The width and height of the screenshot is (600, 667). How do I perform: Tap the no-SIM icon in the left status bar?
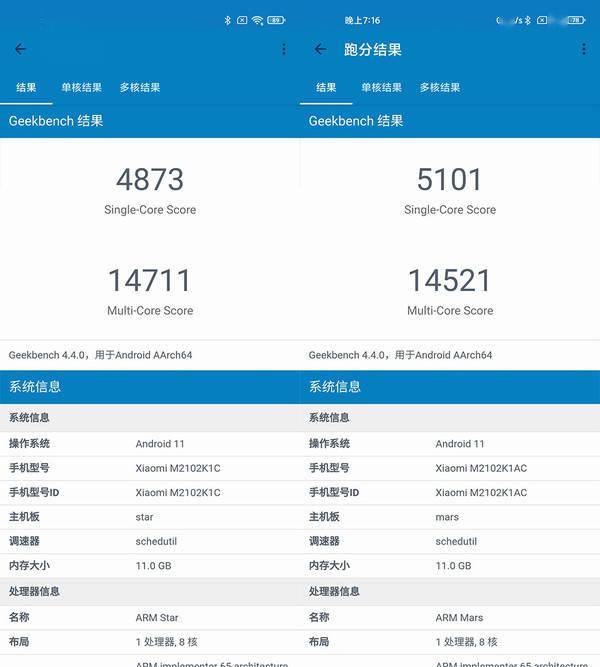[242, 20]
